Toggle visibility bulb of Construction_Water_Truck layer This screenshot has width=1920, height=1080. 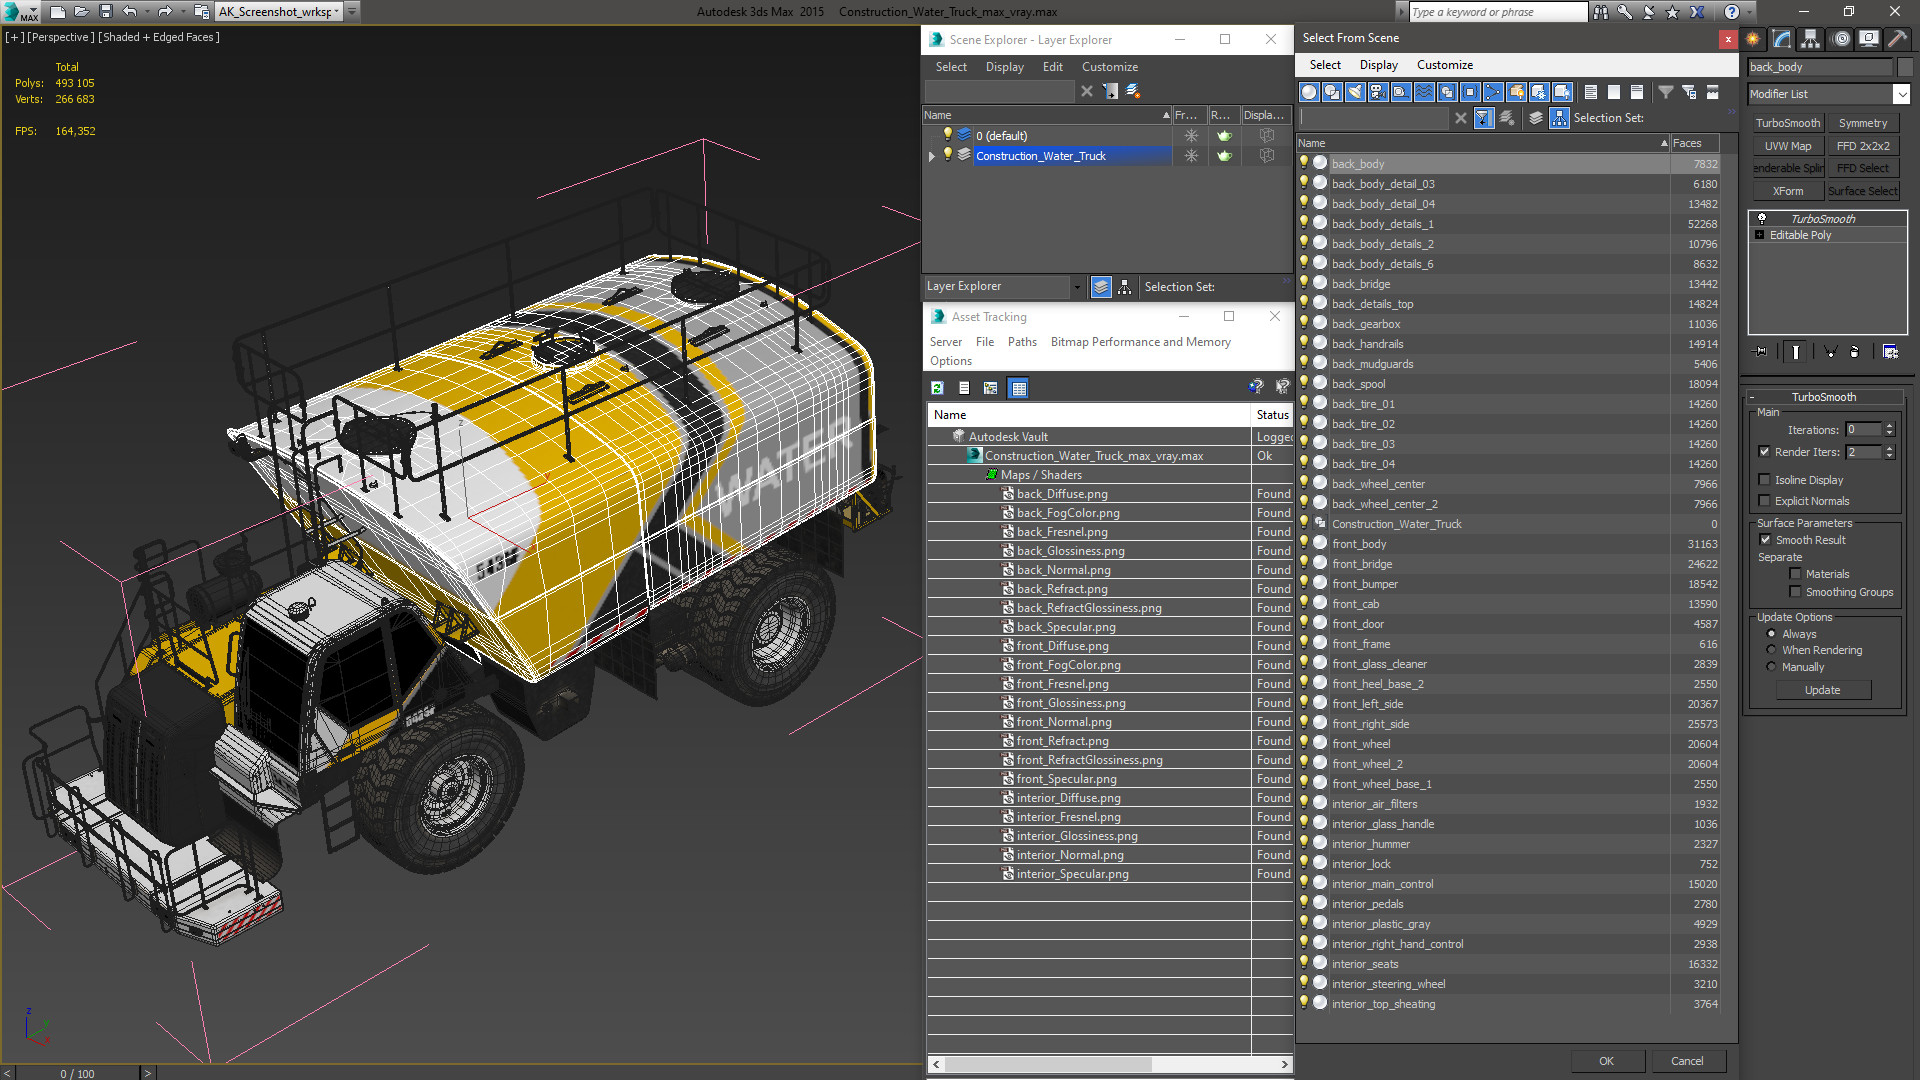point(948,155)
